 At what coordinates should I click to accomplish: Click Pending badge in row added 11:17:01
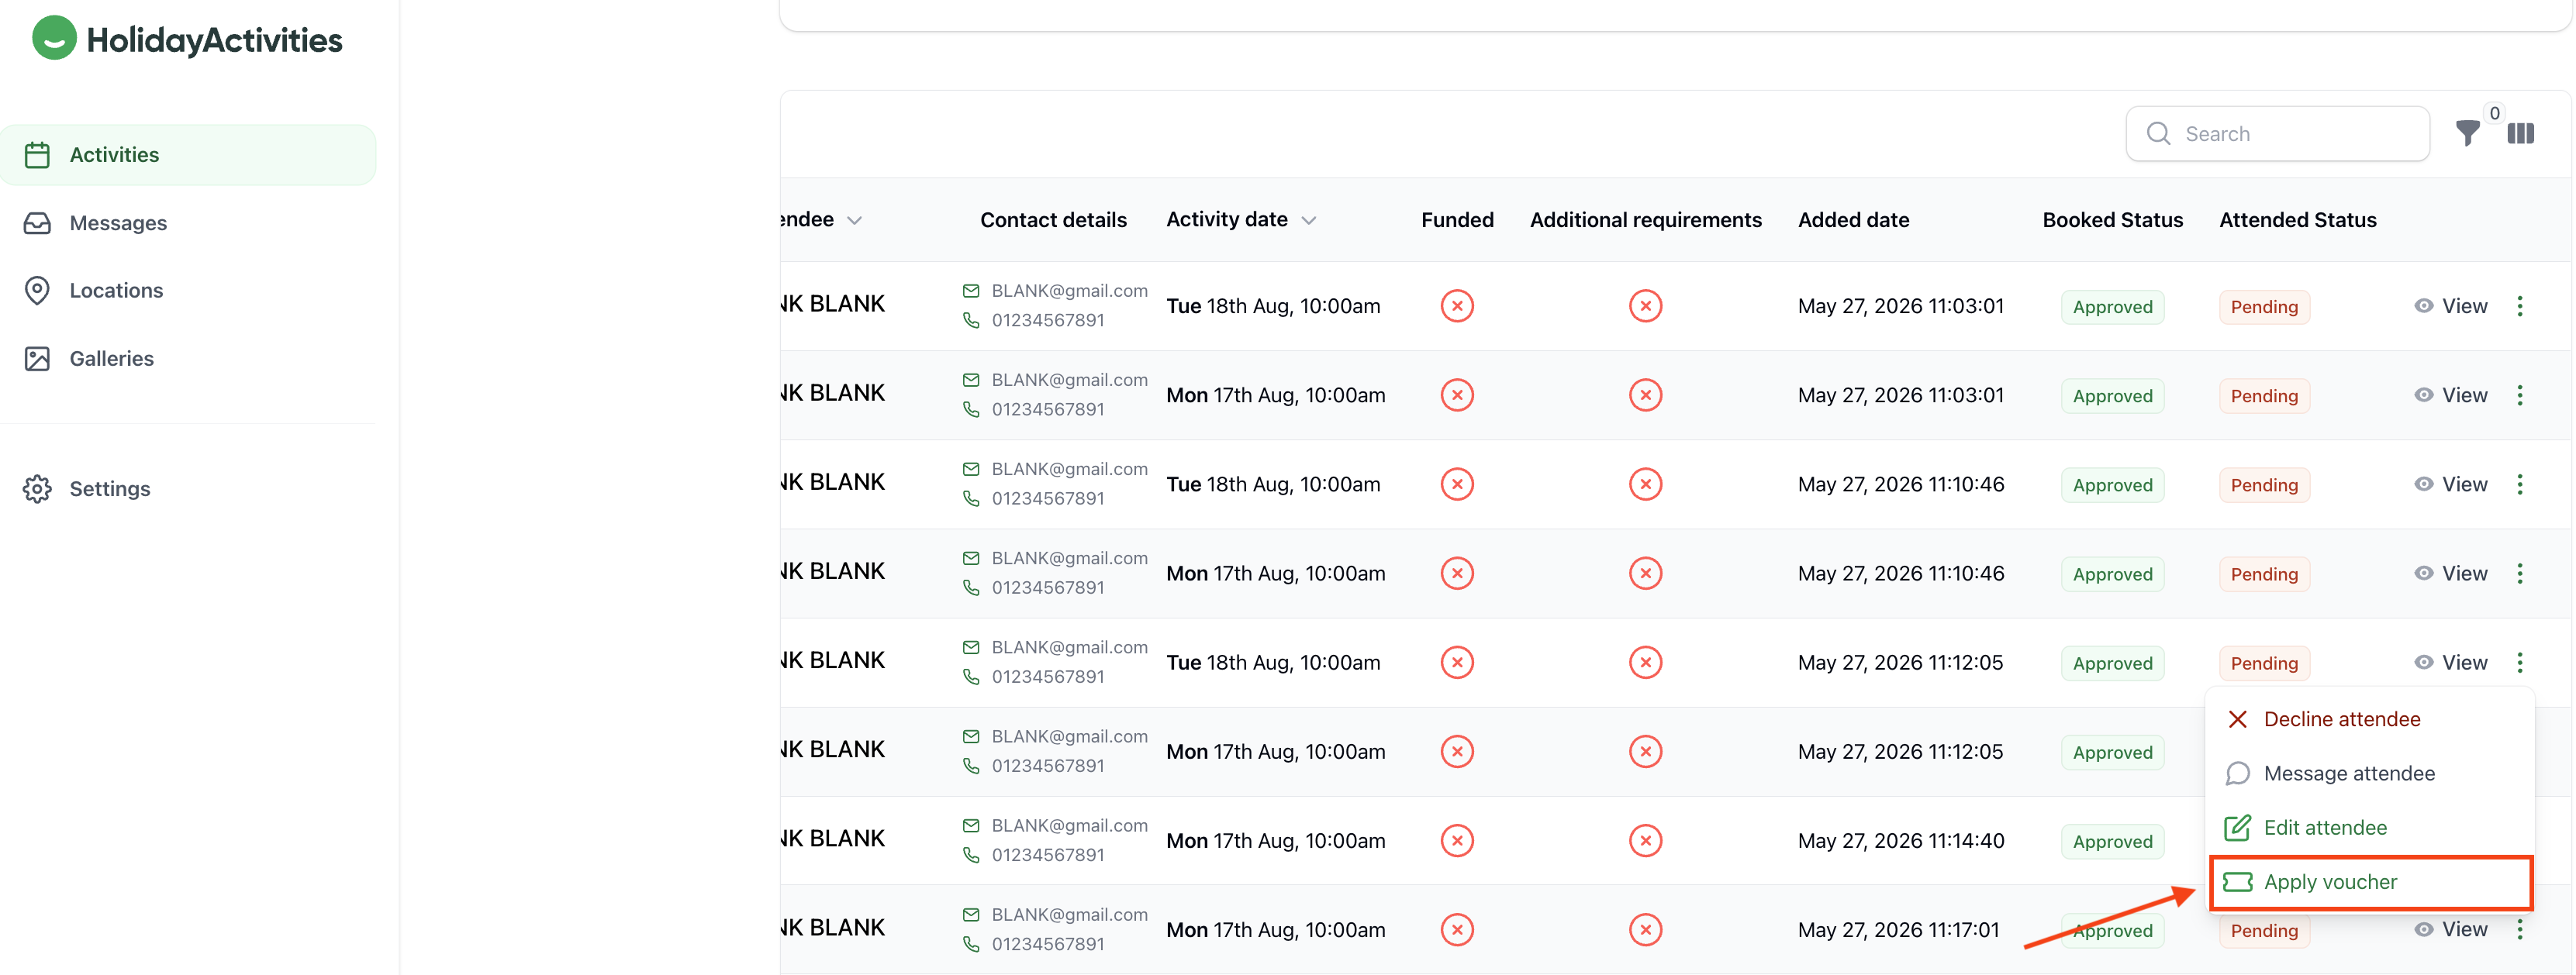click(x=2264, y=930)
